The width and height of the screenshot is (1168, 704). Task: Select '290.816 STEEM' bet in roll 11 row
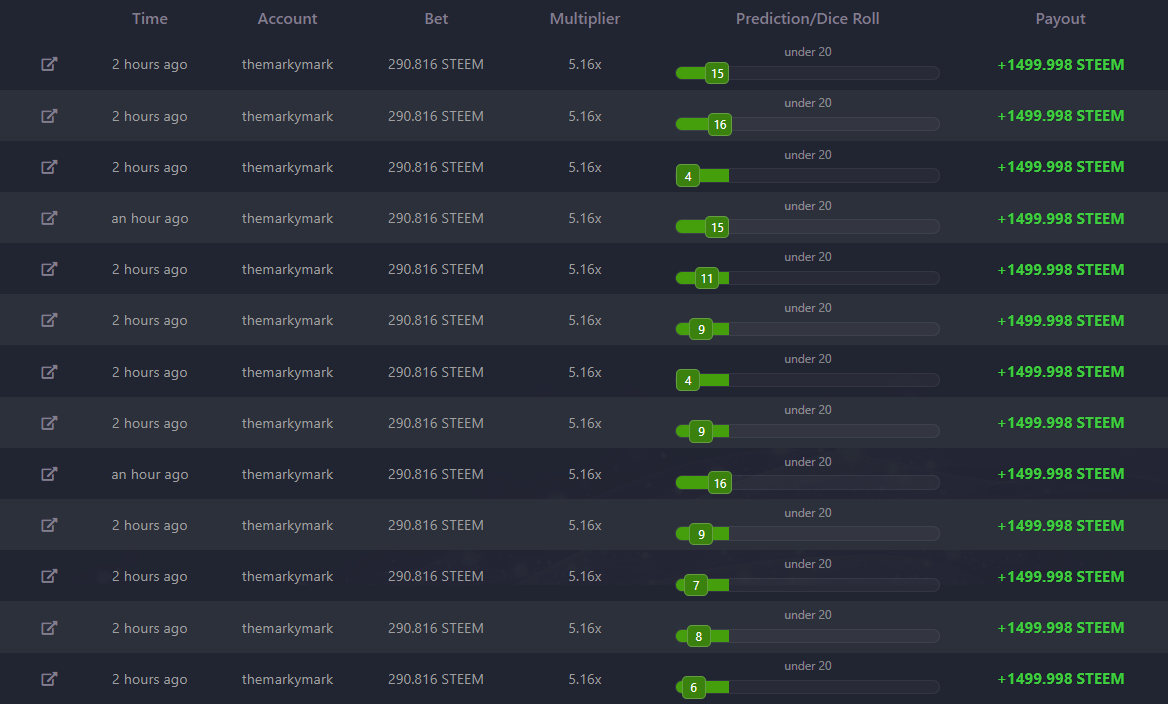436,269
